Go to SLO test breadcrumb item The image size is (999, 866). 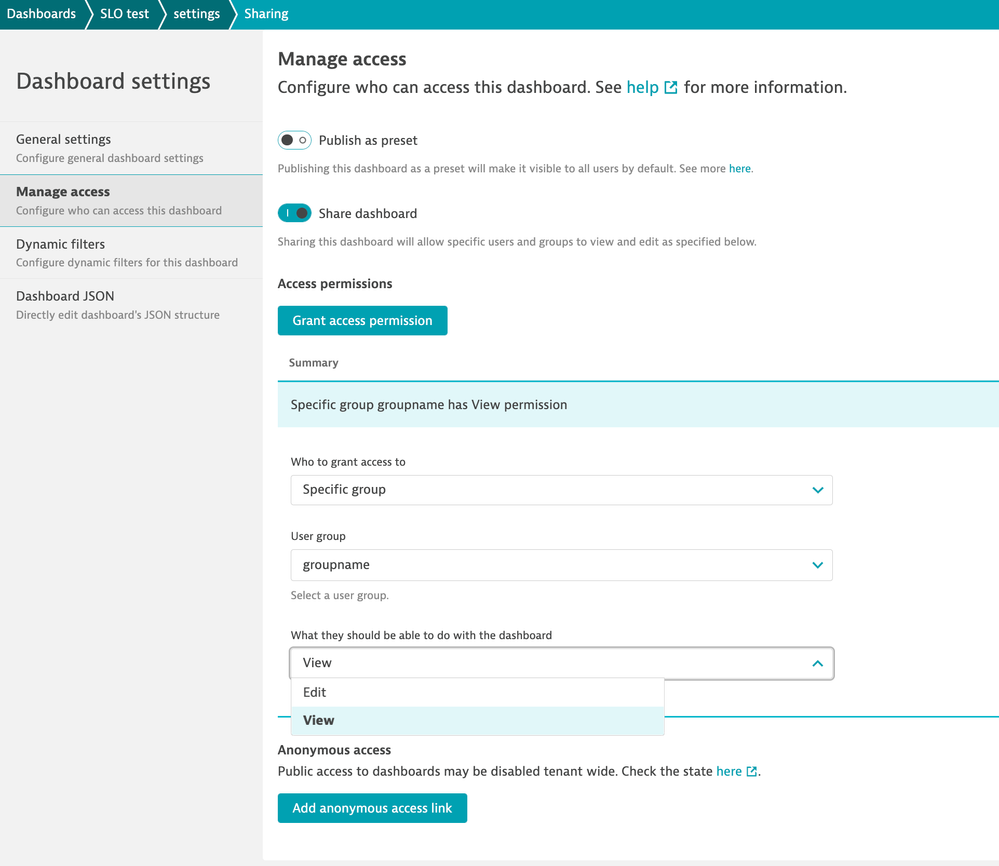(124, 14)
